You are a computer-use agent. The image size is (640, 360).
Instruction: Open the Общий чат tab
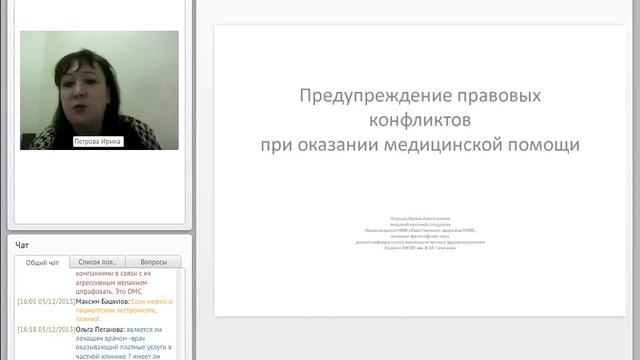(x=42, y=262)
